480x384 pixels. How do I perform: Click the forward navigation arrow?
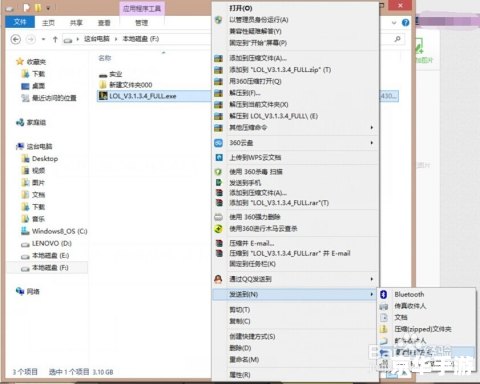pos(31,39)
